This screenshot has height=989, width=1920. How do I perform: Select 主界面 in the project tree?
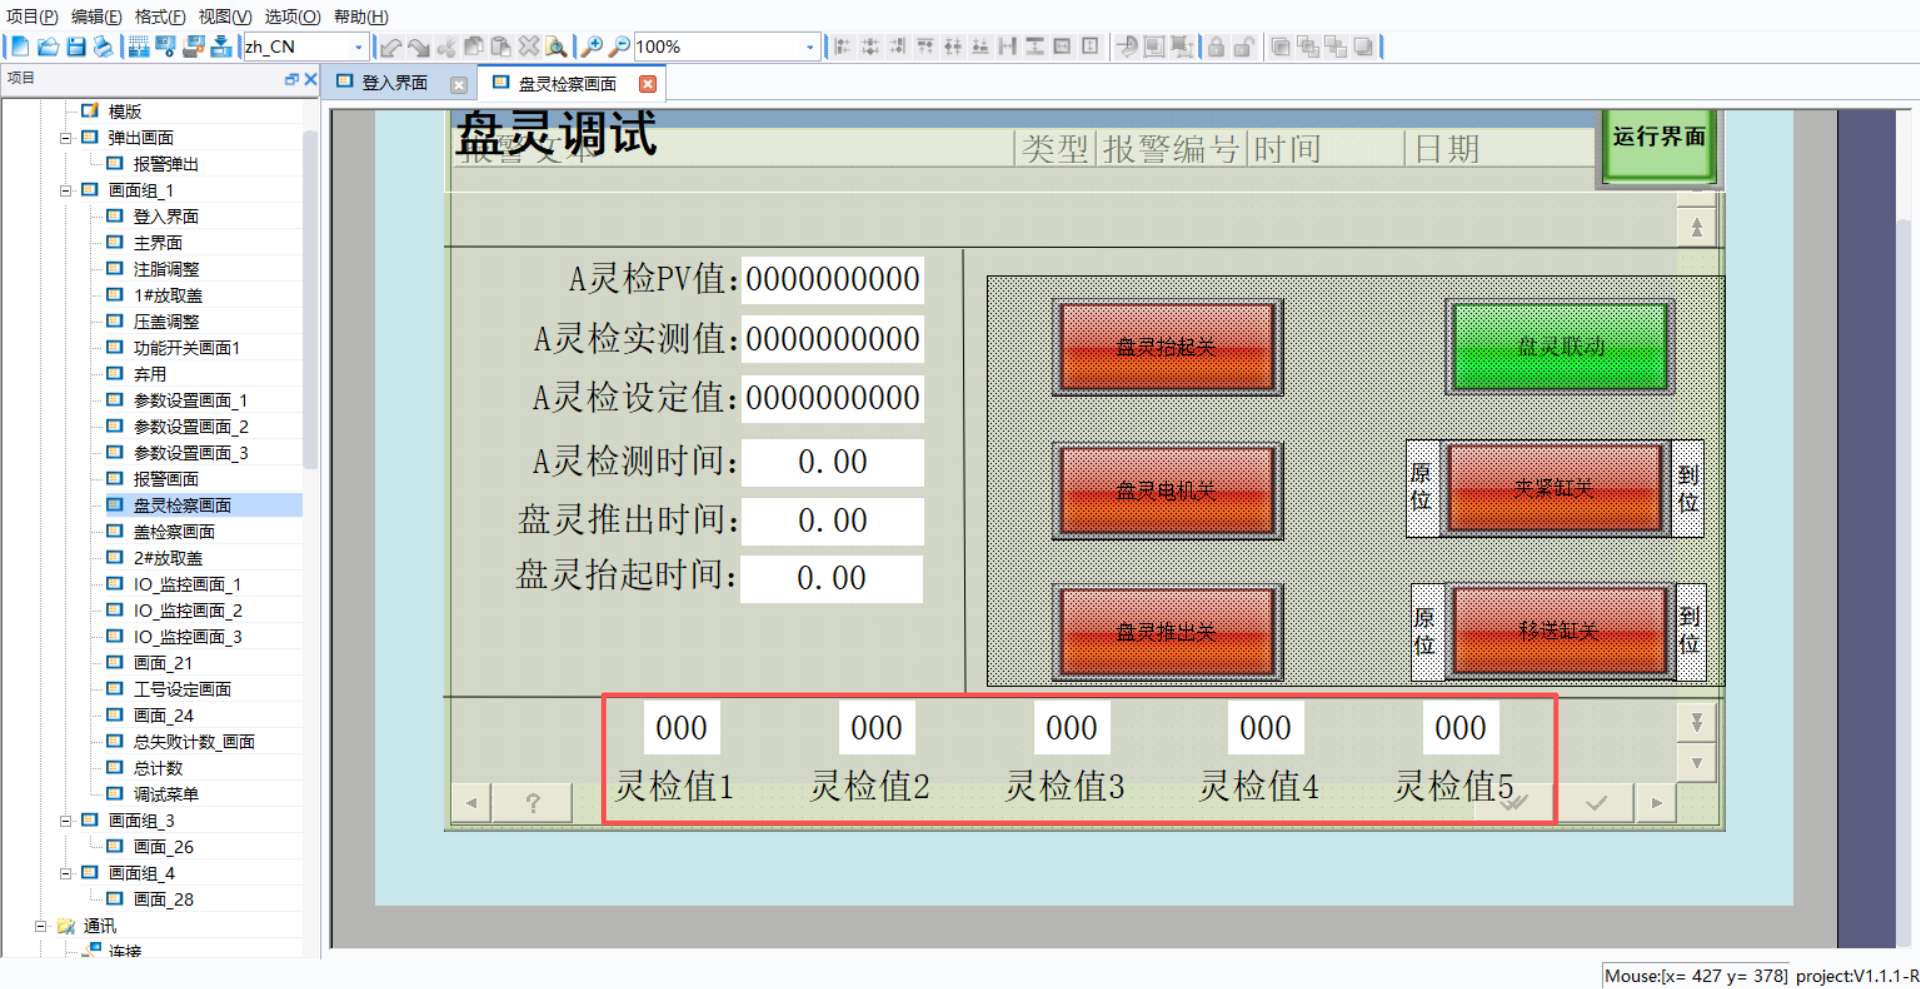pos(158,243)
